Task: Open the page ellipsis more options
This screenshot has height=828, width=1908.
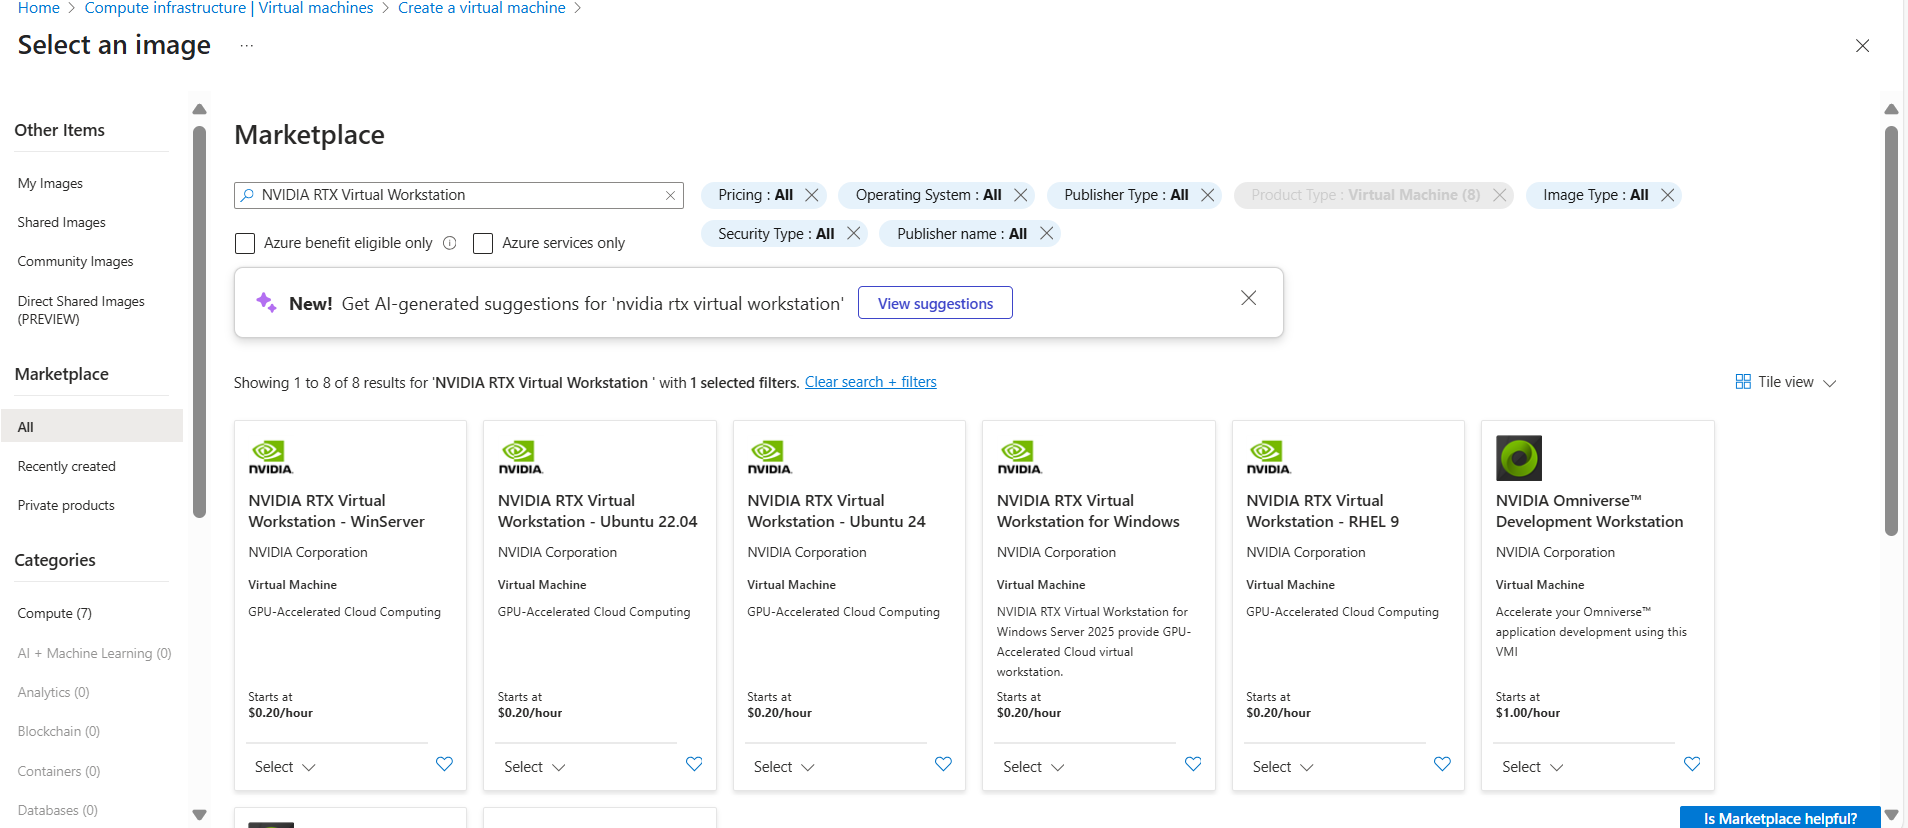Action: pyautogui.click(x=247, y=45)
